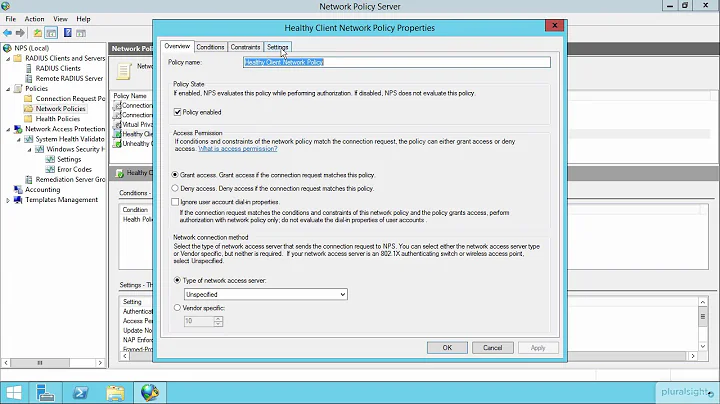The image size is (720, 404).
Task: Open Server Manager from the taskbar
Action: click(45, 393)
